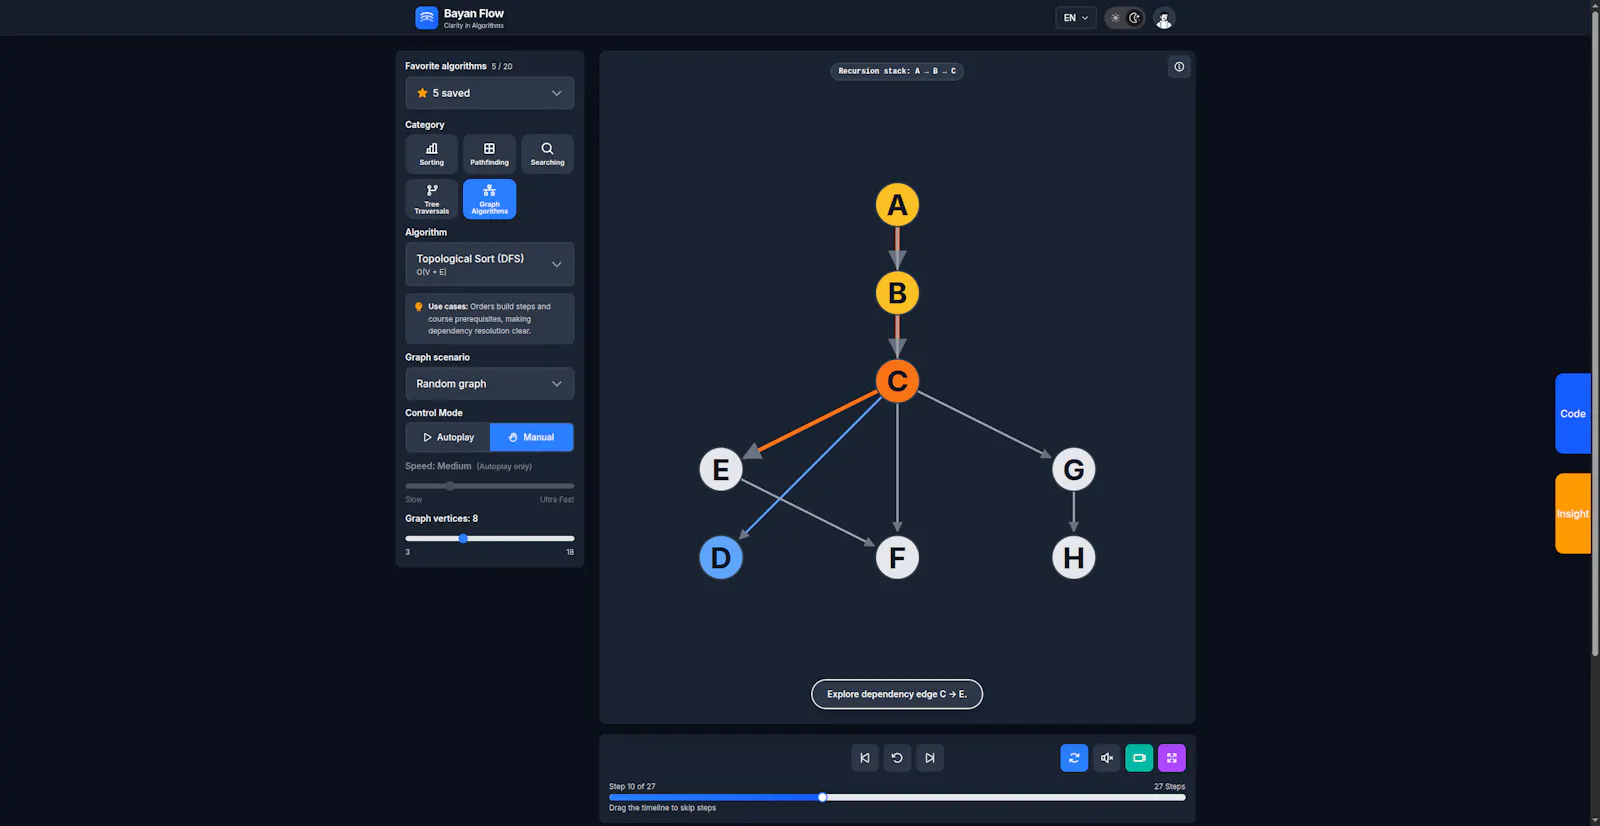1600x826 pixels.
Task: Click graph node C
Action: [897, 381]
